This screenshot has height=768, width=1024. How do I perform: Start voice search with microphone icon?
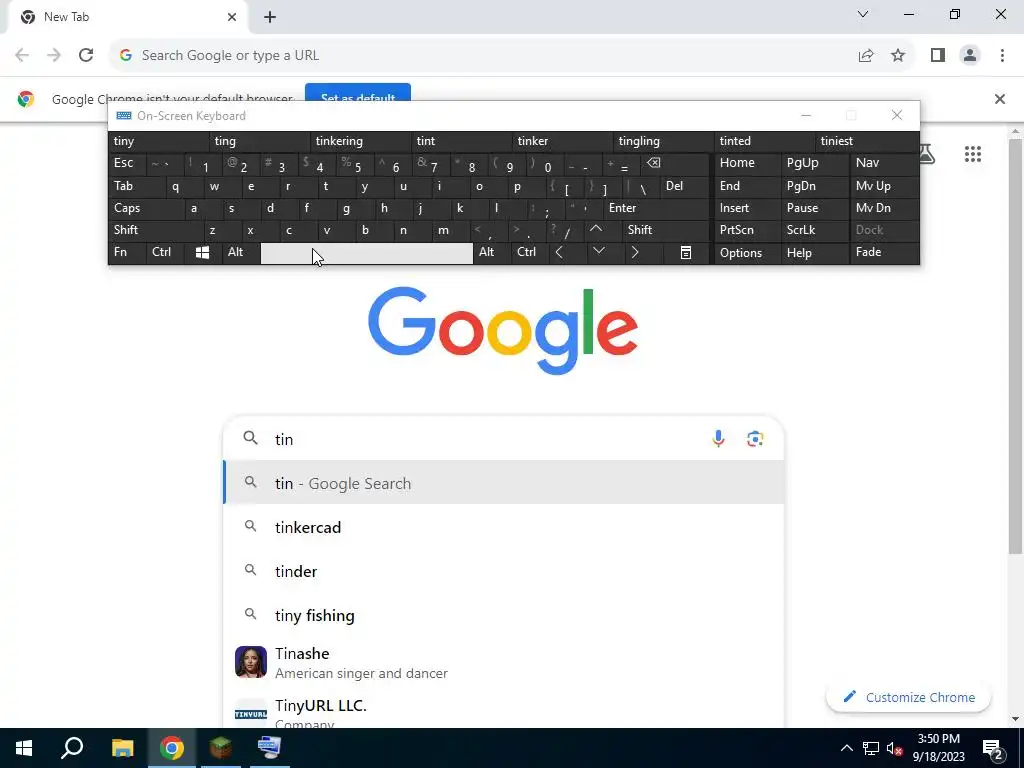click(718, 439)
